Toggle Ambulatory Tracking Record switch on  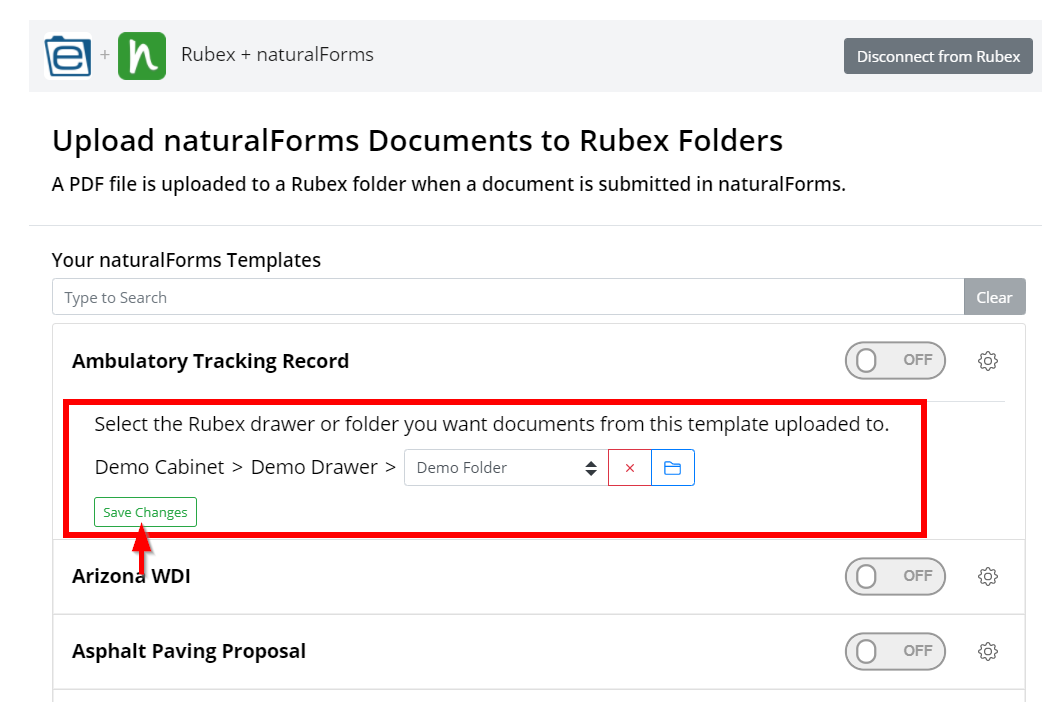(895, 360)
